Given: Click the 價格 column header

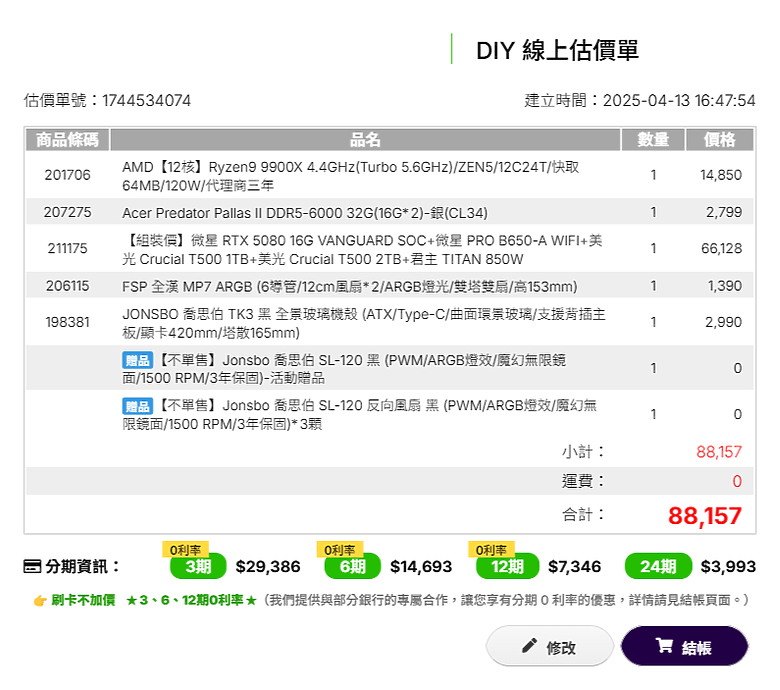Looking at the screenshot, I should 719,140.
